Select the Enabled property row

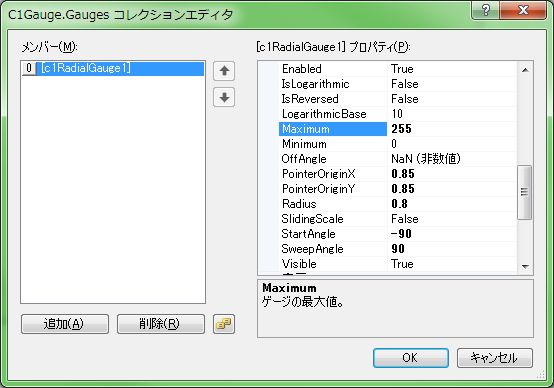pyautogui.click(x=397, y=69)
